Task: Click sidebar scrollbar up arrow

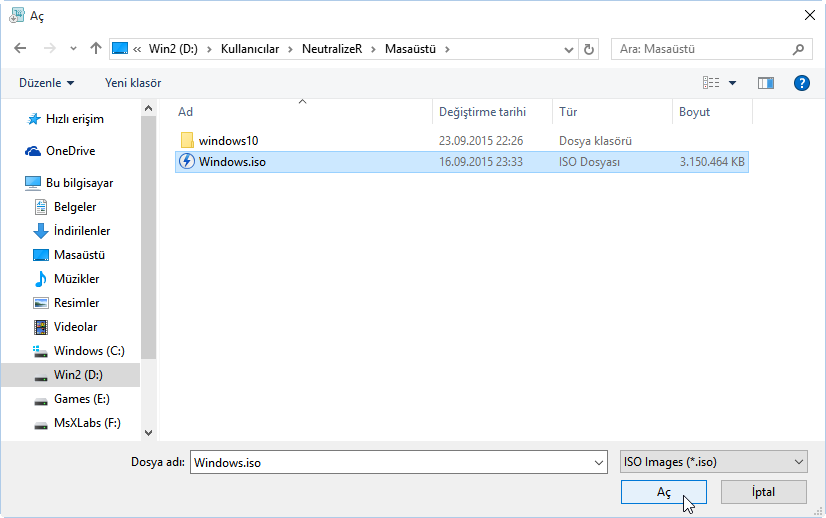Action: (149, 108)
